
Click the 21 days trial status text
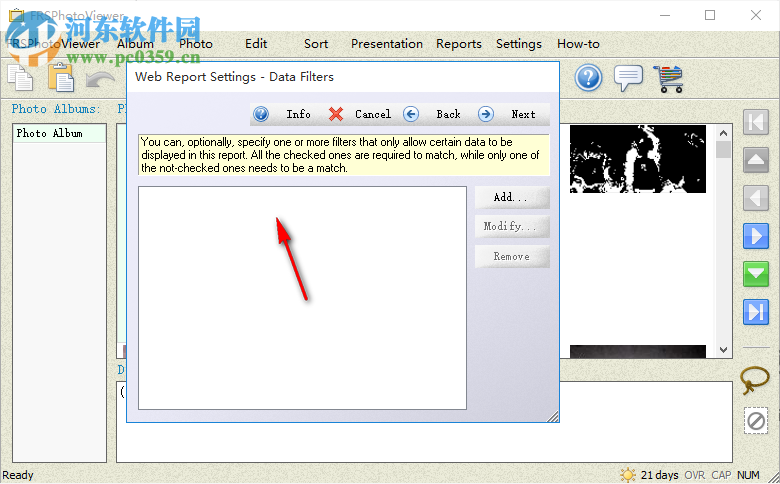[659, 475]
